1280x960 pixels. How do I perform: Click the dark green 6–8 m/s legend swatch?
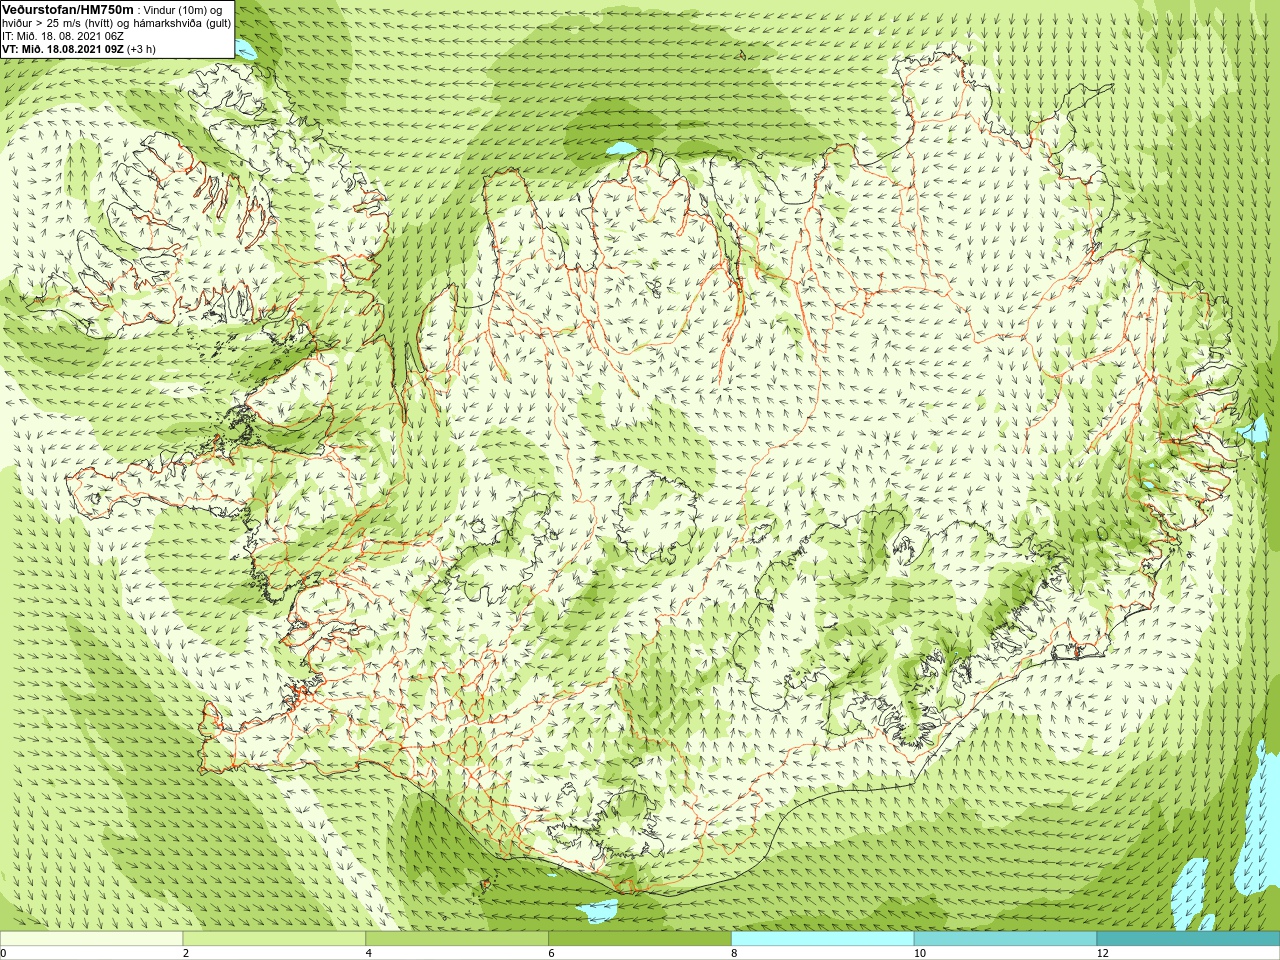click(640, 939)
